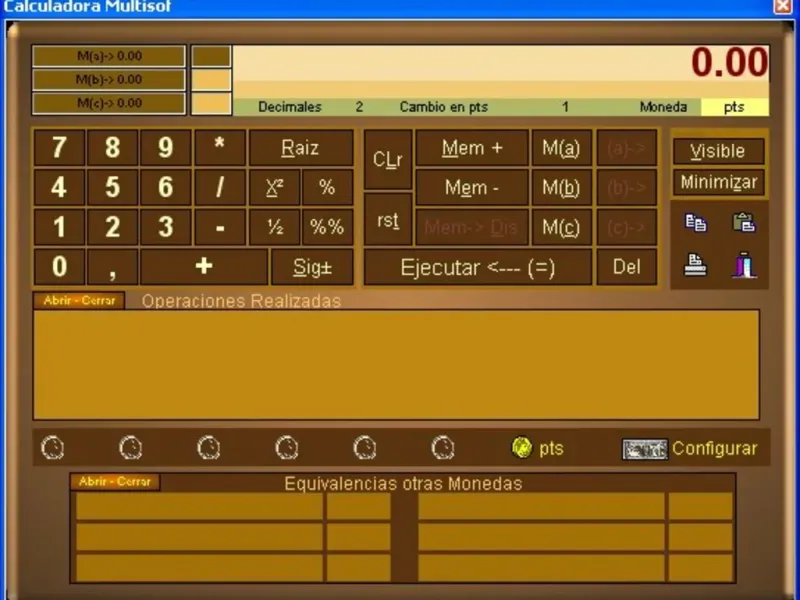Click the minus (-) key
Image resolution: width=800 pixels, height=600 pixels.
pos(220,227)
